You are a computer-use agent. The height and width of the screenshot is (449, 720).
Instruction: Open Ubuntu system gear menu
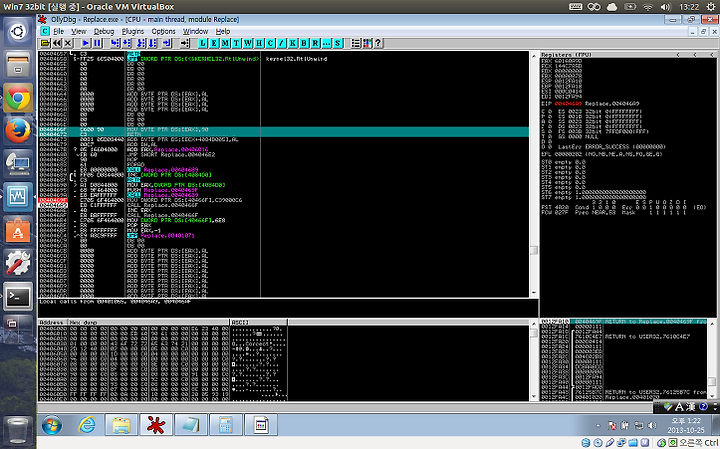coord(711,7)
